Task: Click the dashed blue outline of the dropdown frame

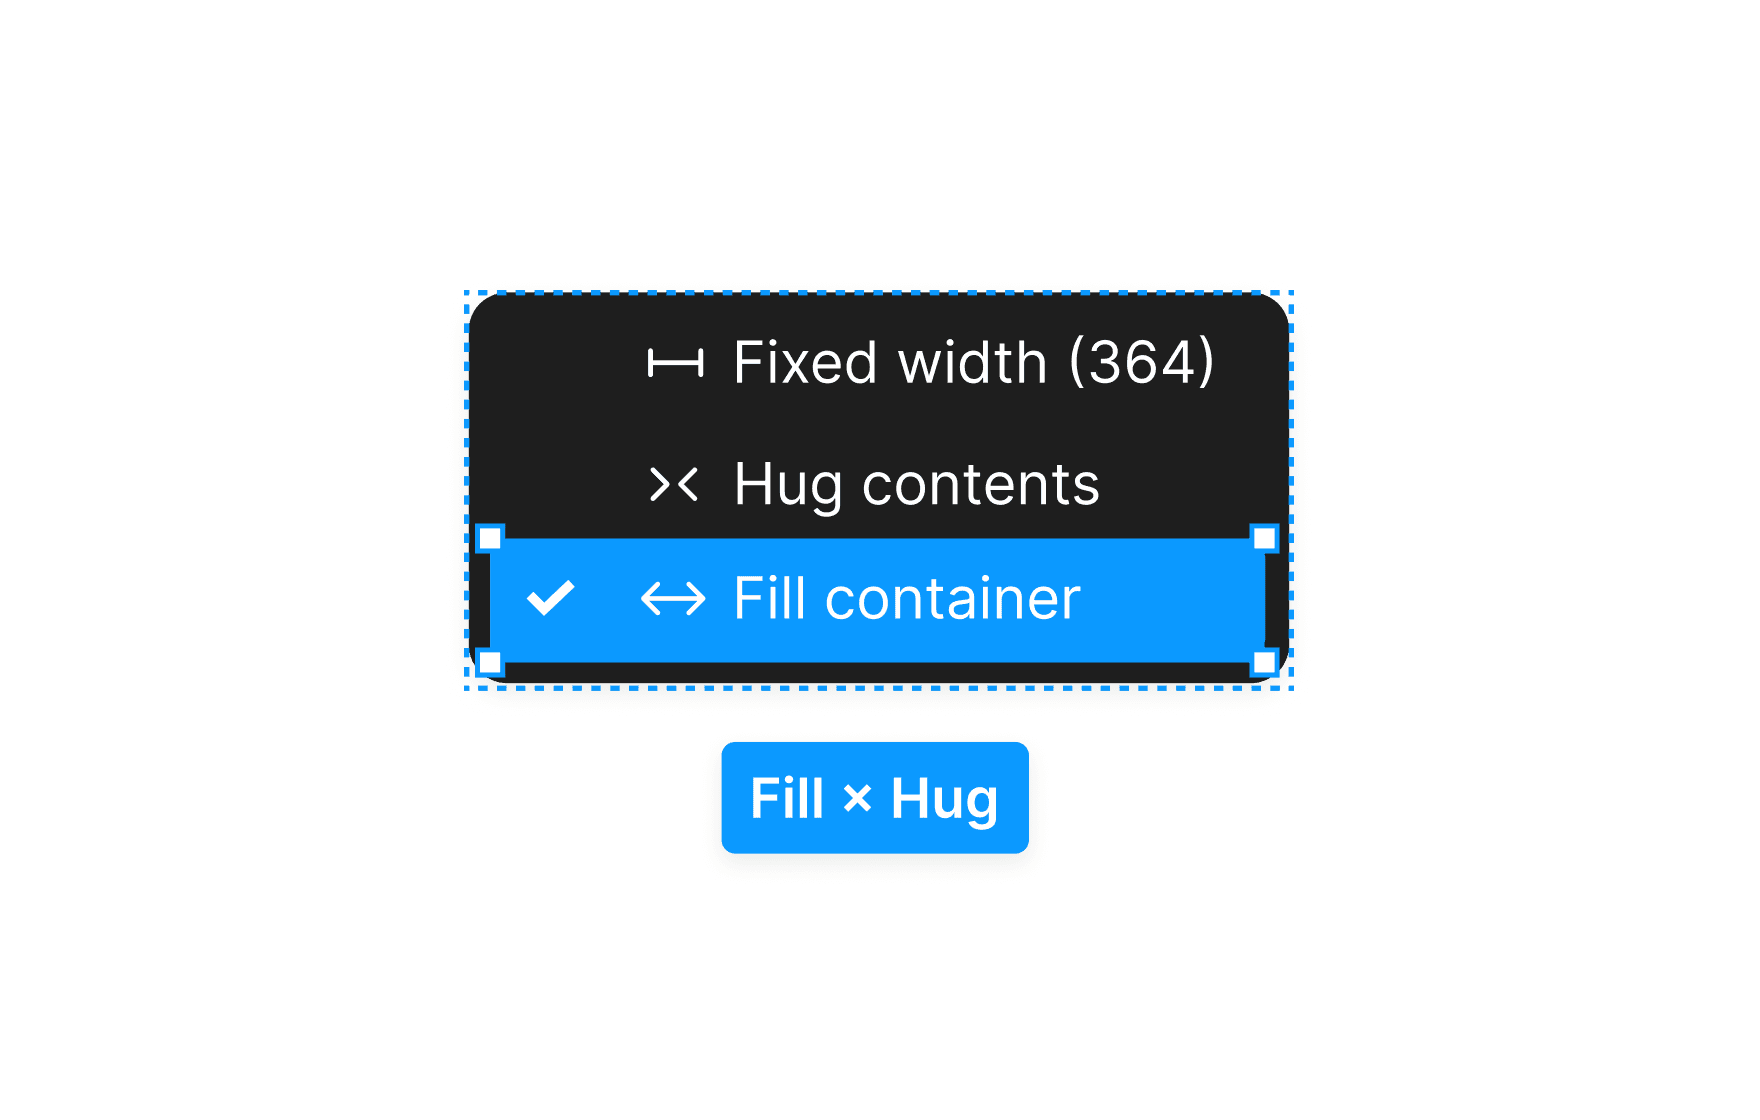Action: click(878, 293)
